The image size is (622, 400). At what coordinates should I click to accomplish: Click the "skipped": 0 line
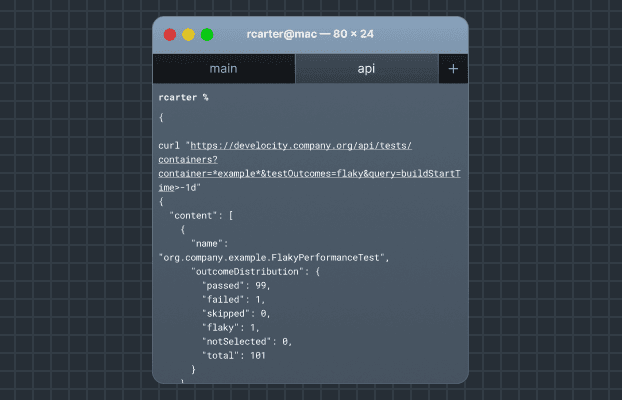(237, 313)
